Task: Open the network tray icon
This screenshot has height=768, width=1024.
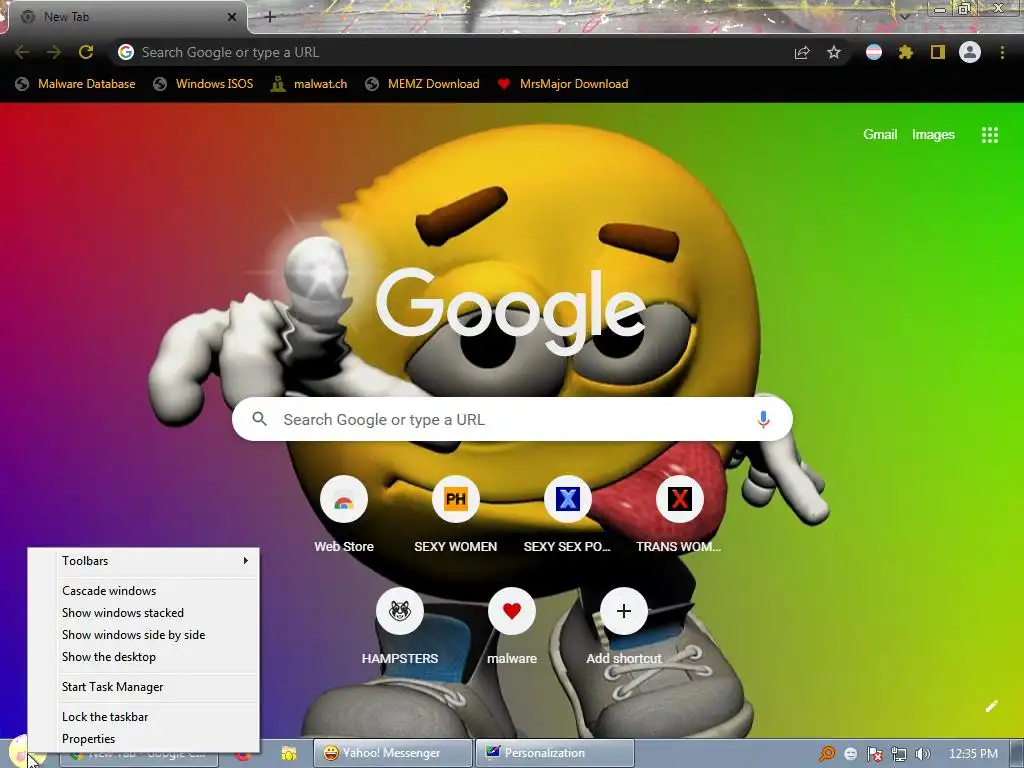Action: (x=899, y=754)
